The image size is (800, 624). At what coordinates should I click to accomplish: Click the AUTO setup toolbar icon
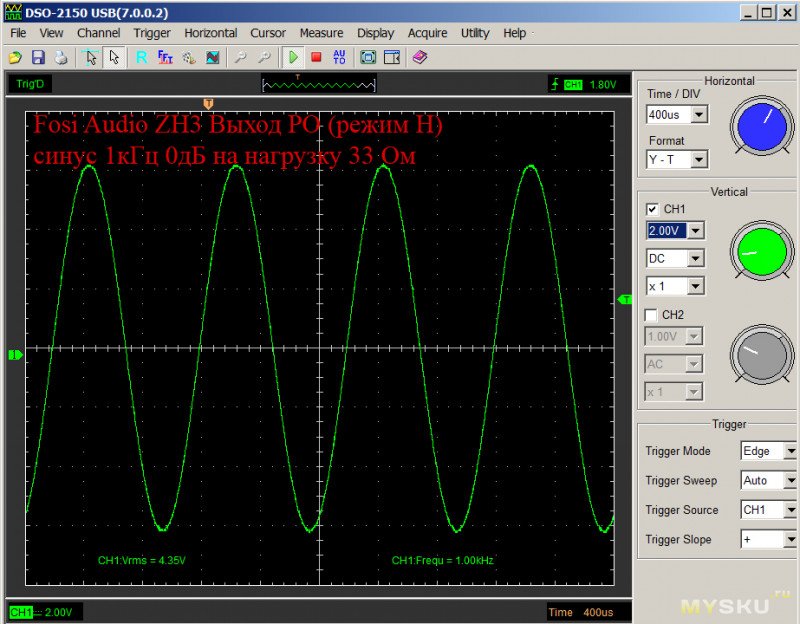click(x=339, y=58)
